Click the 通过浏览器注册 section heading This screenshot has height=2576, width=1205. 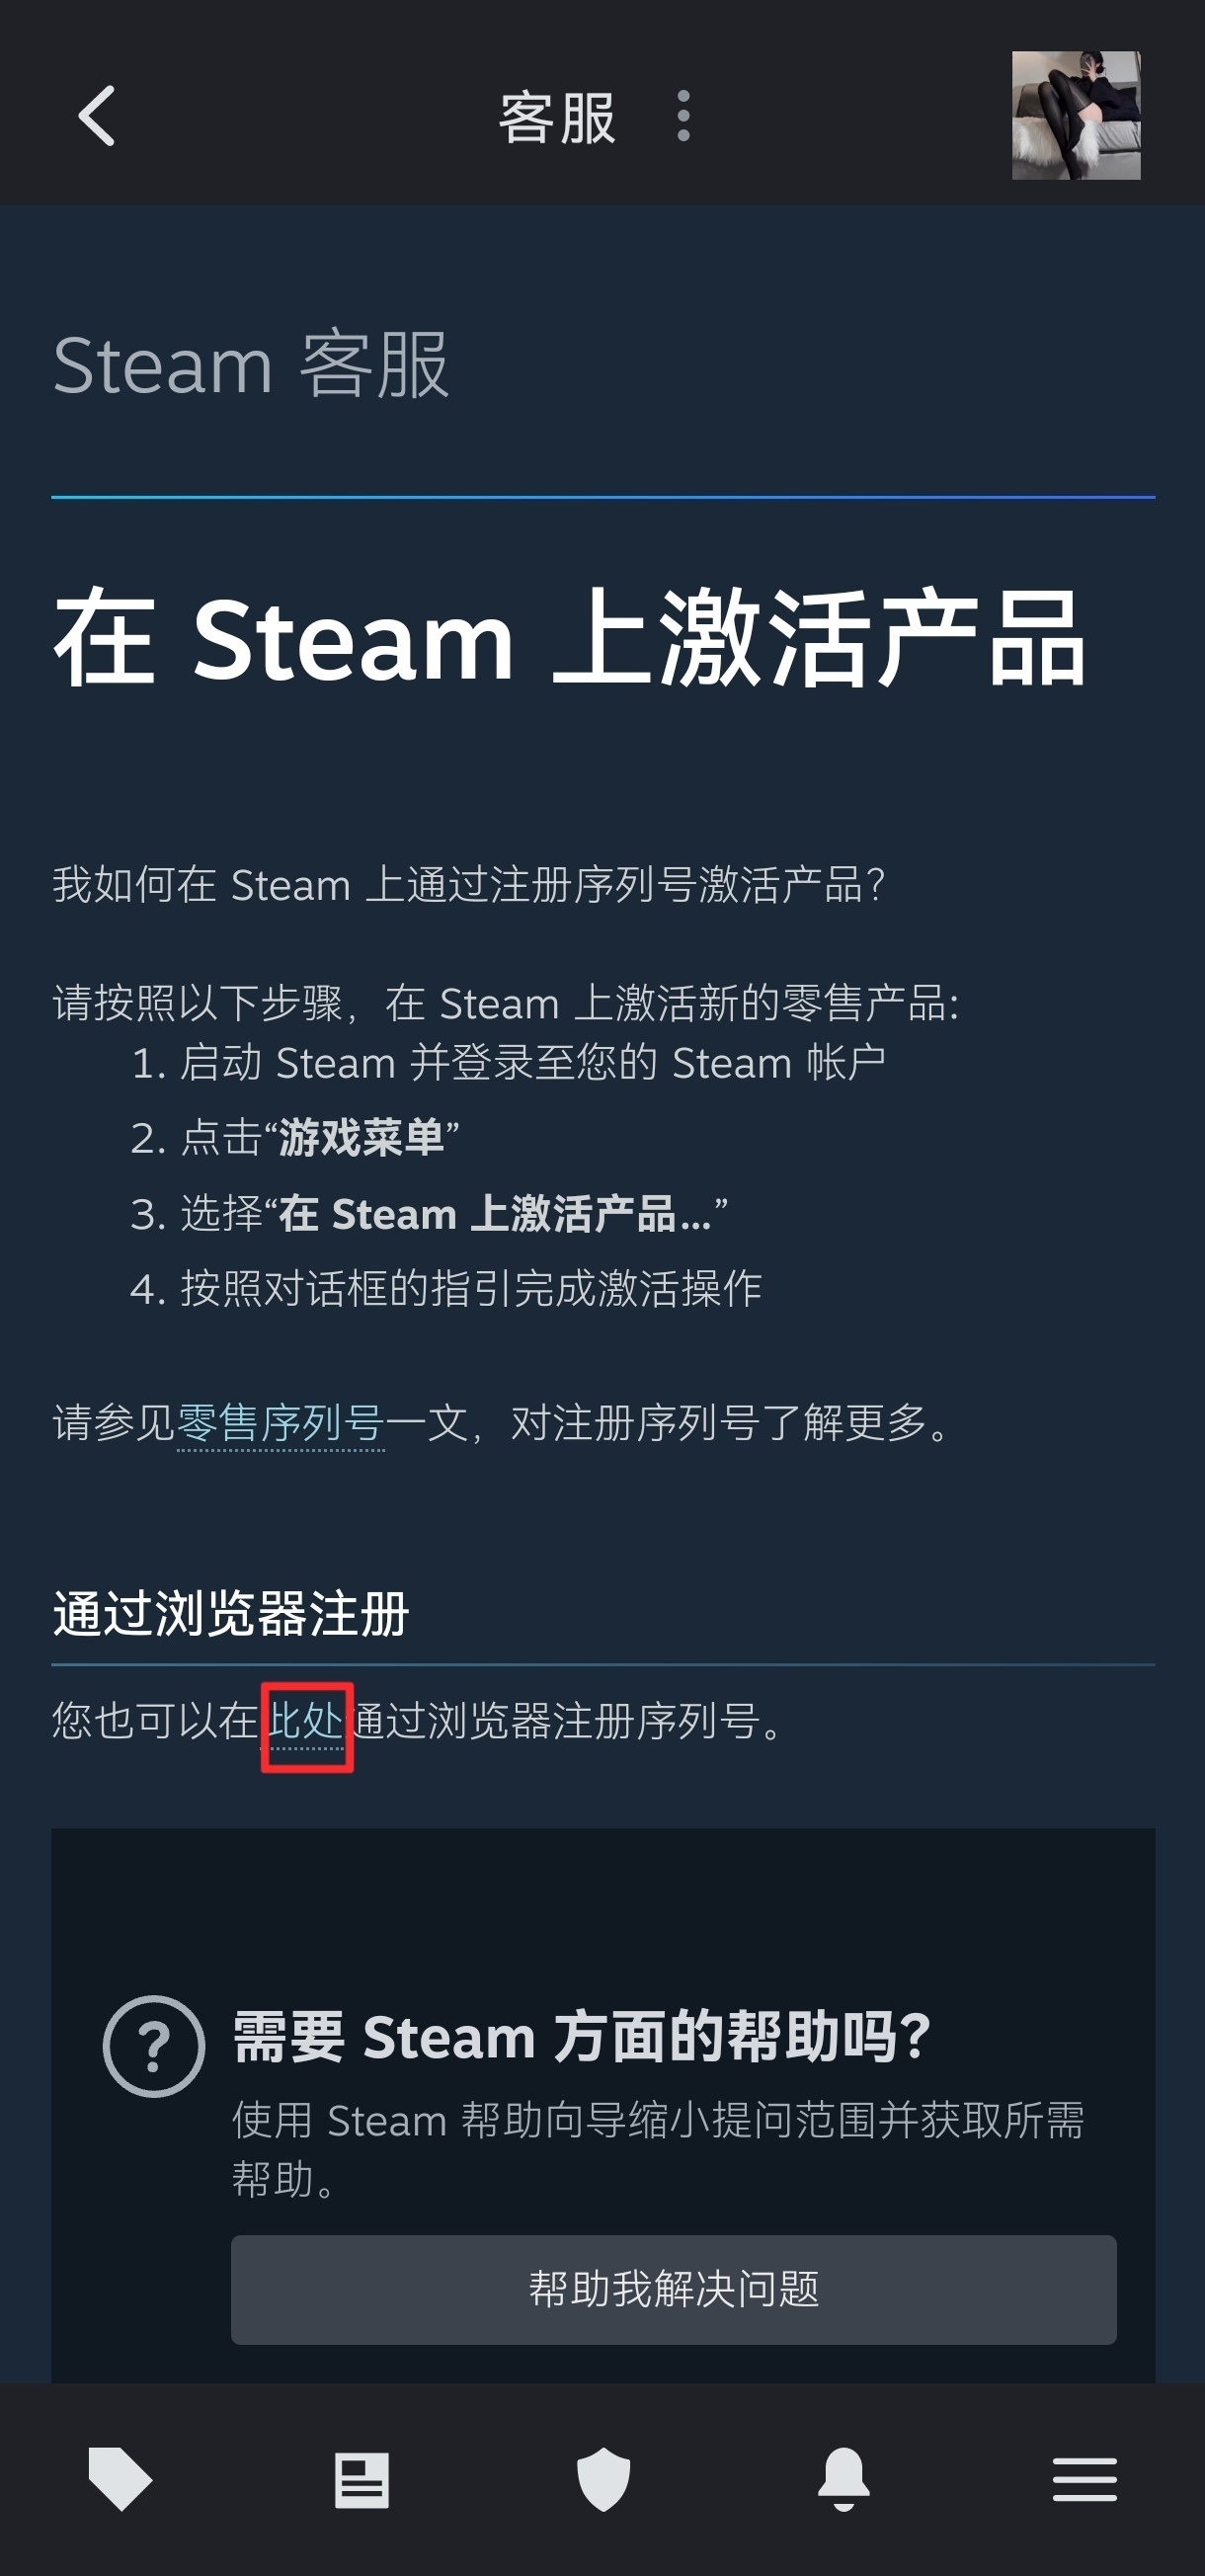tap(231, 1613)
